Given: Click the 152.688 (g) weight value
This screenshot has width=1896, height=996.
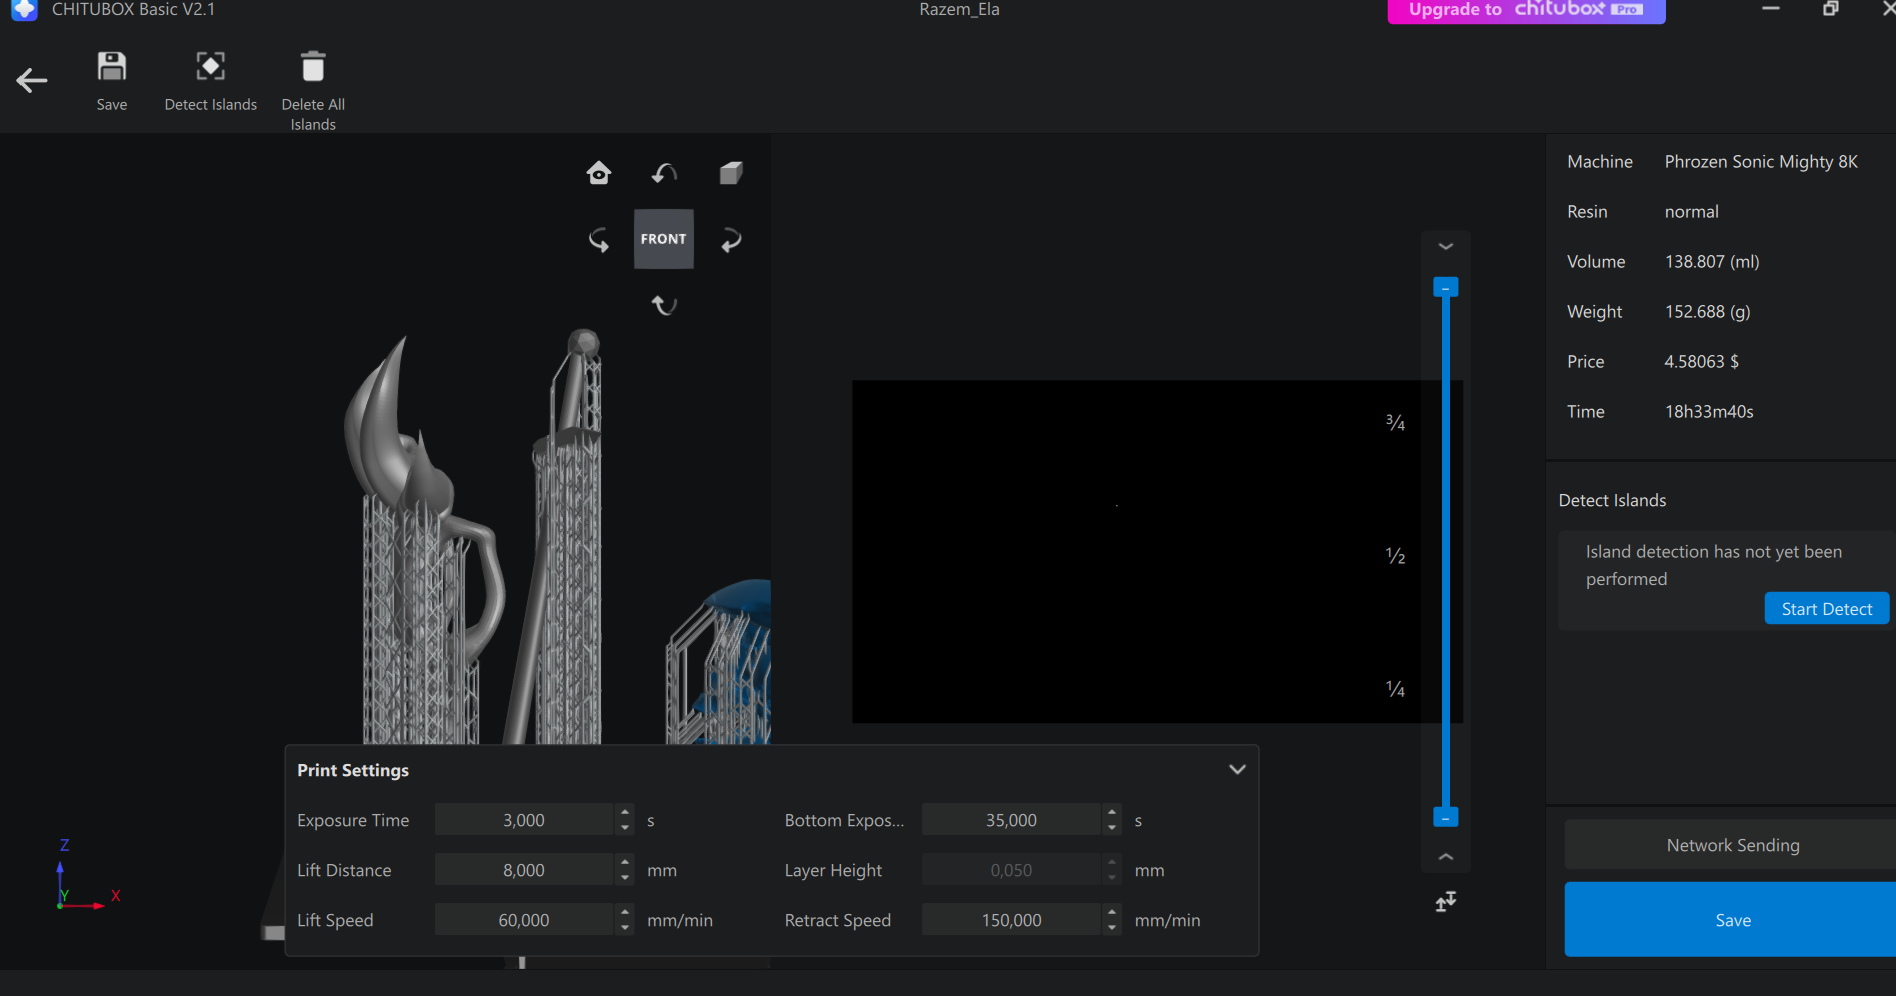Looking at the screenshot, I should coord(1707,312).
